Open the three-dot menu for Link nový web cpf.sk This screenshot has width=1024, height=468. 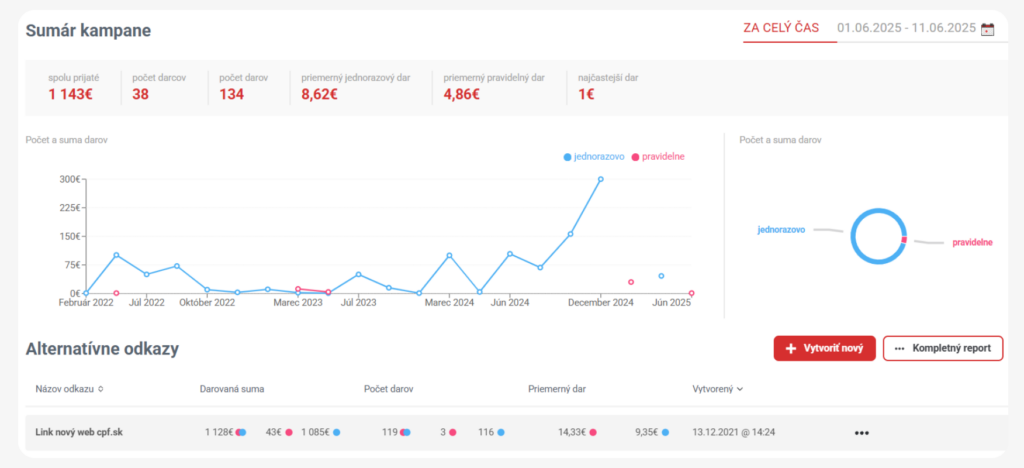click(x=861, y=433)
